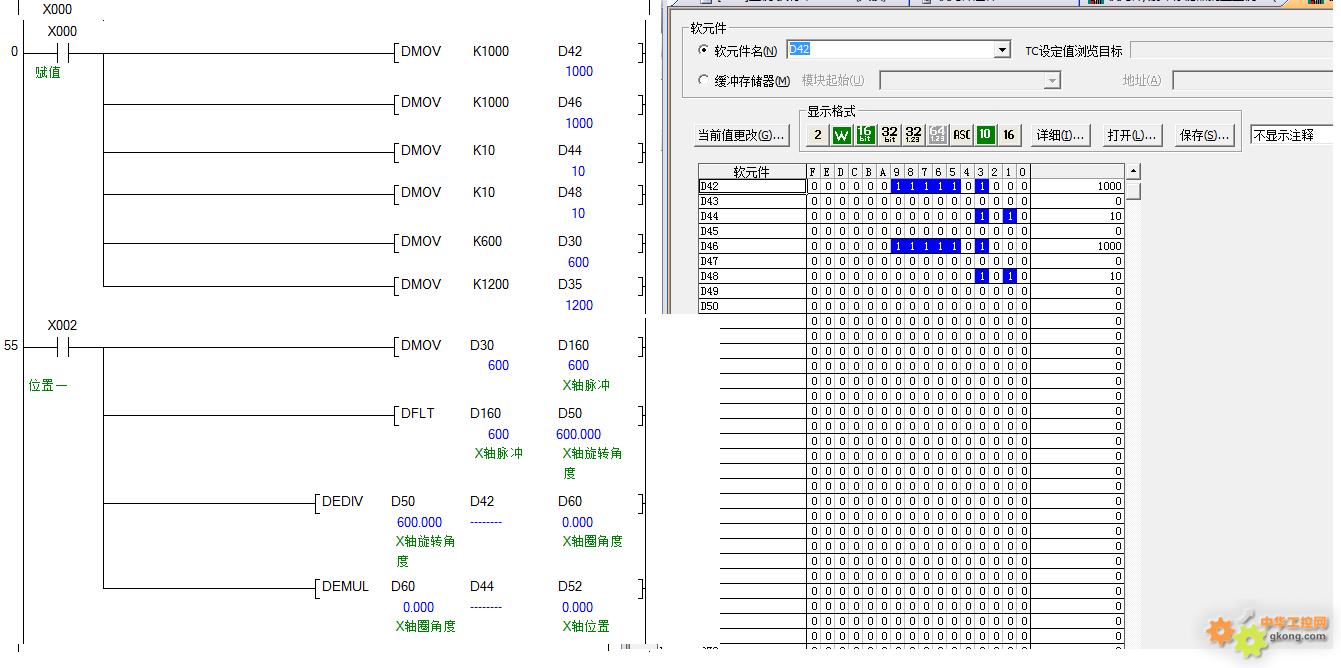Select decimal (10) display format icon
Viewport: 1341px width, 668px height.
[x=985, y=135]
